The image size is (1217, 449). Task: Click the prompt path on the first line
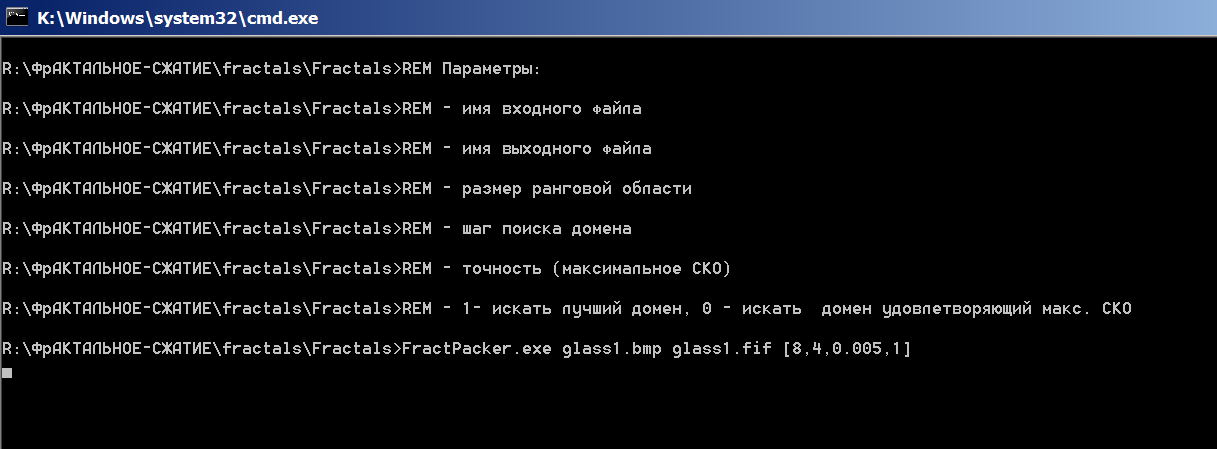(201, 69)
